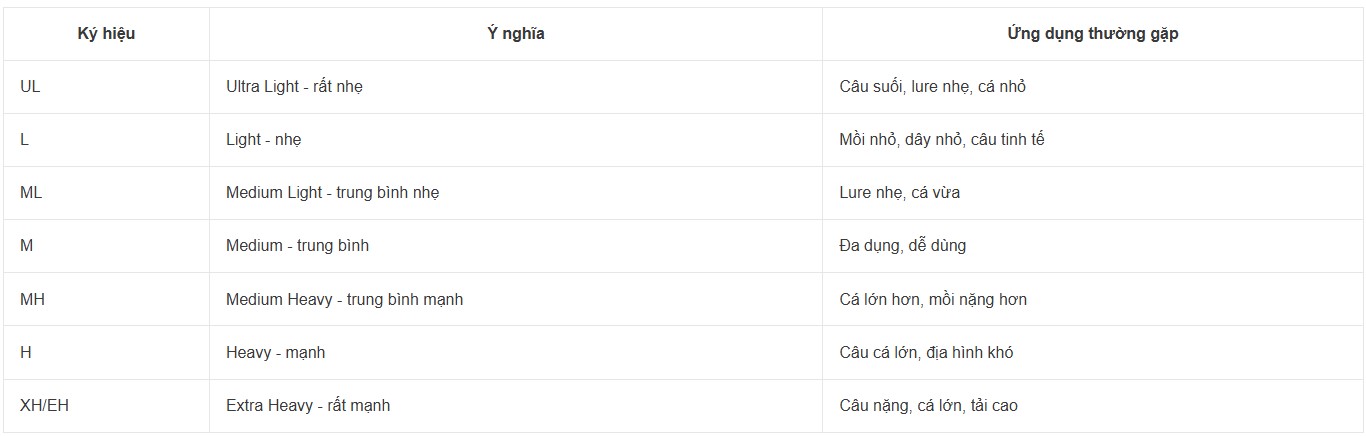The image size is (1366, 436).
Task: Click the 'Ứng dụng thường gặp' header
Action: [x=1093, y=34]
